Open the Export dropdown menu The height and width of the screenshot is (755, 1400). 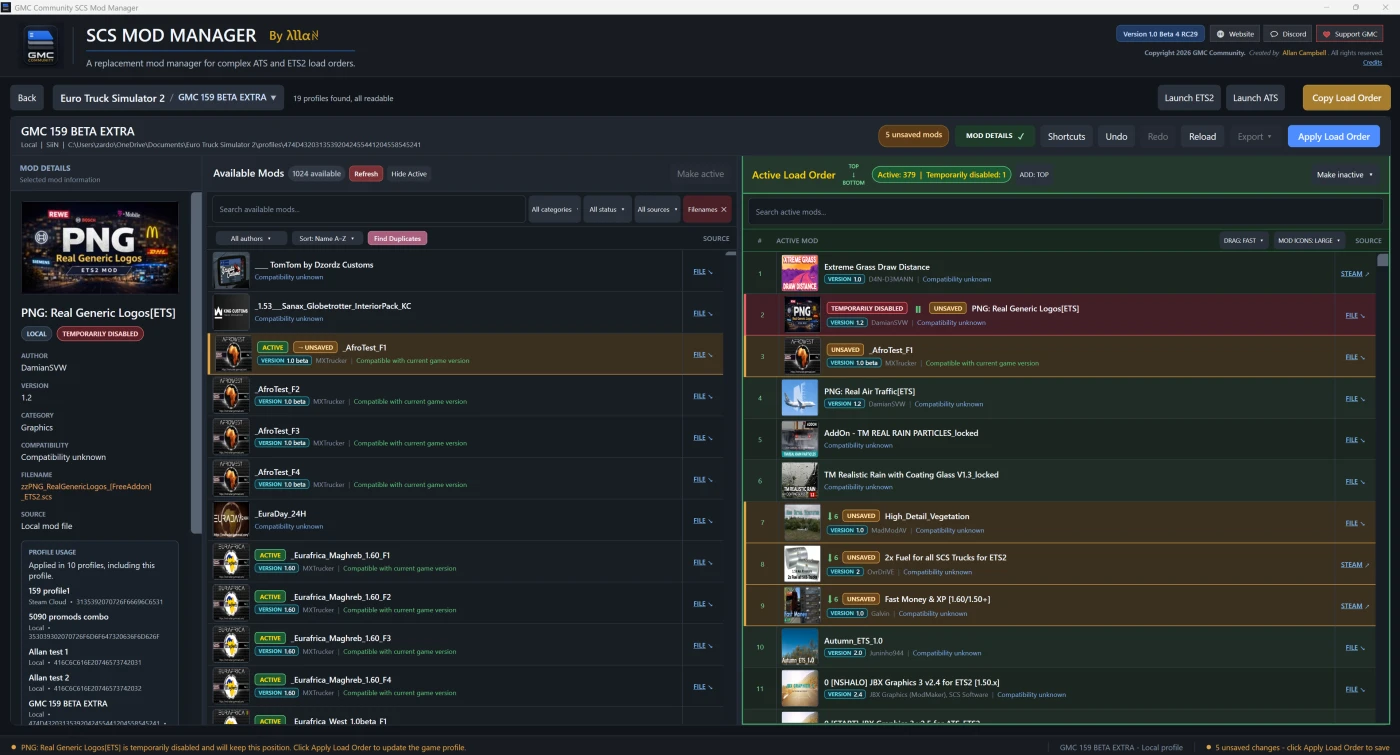1254,136
